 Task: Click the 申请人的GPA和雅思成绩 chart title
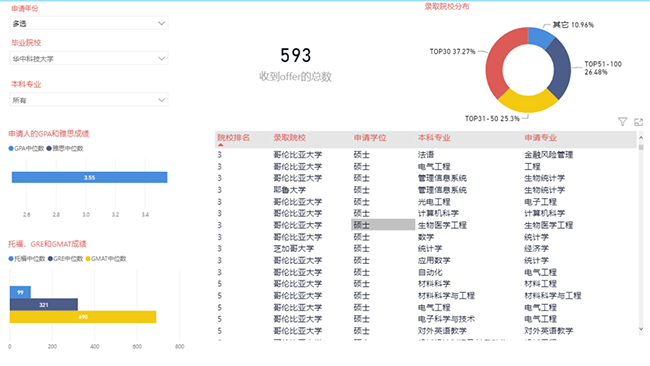click(49, 133)
